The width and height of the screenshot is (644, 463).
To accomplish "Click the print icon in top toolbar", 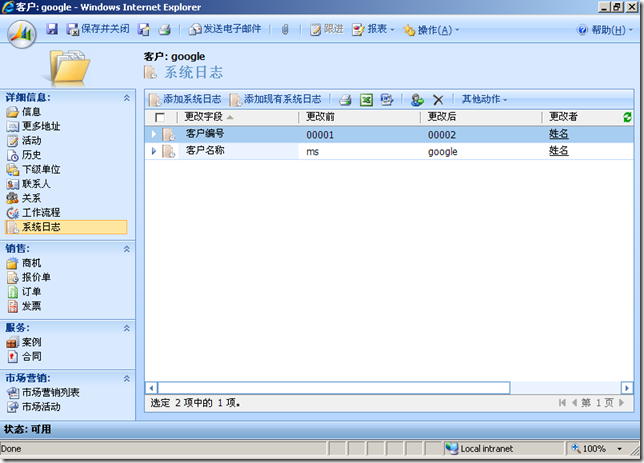I will 165,29.
